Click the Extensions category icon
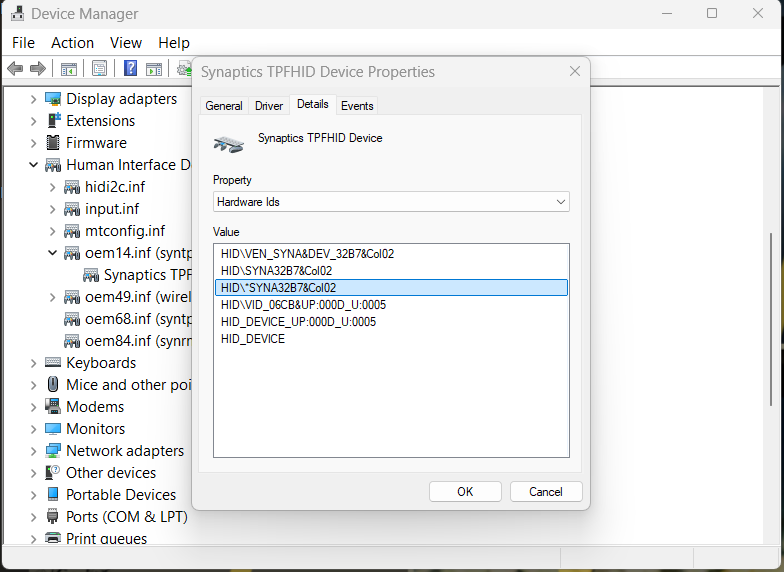The image size is (784, 572). 54,120
